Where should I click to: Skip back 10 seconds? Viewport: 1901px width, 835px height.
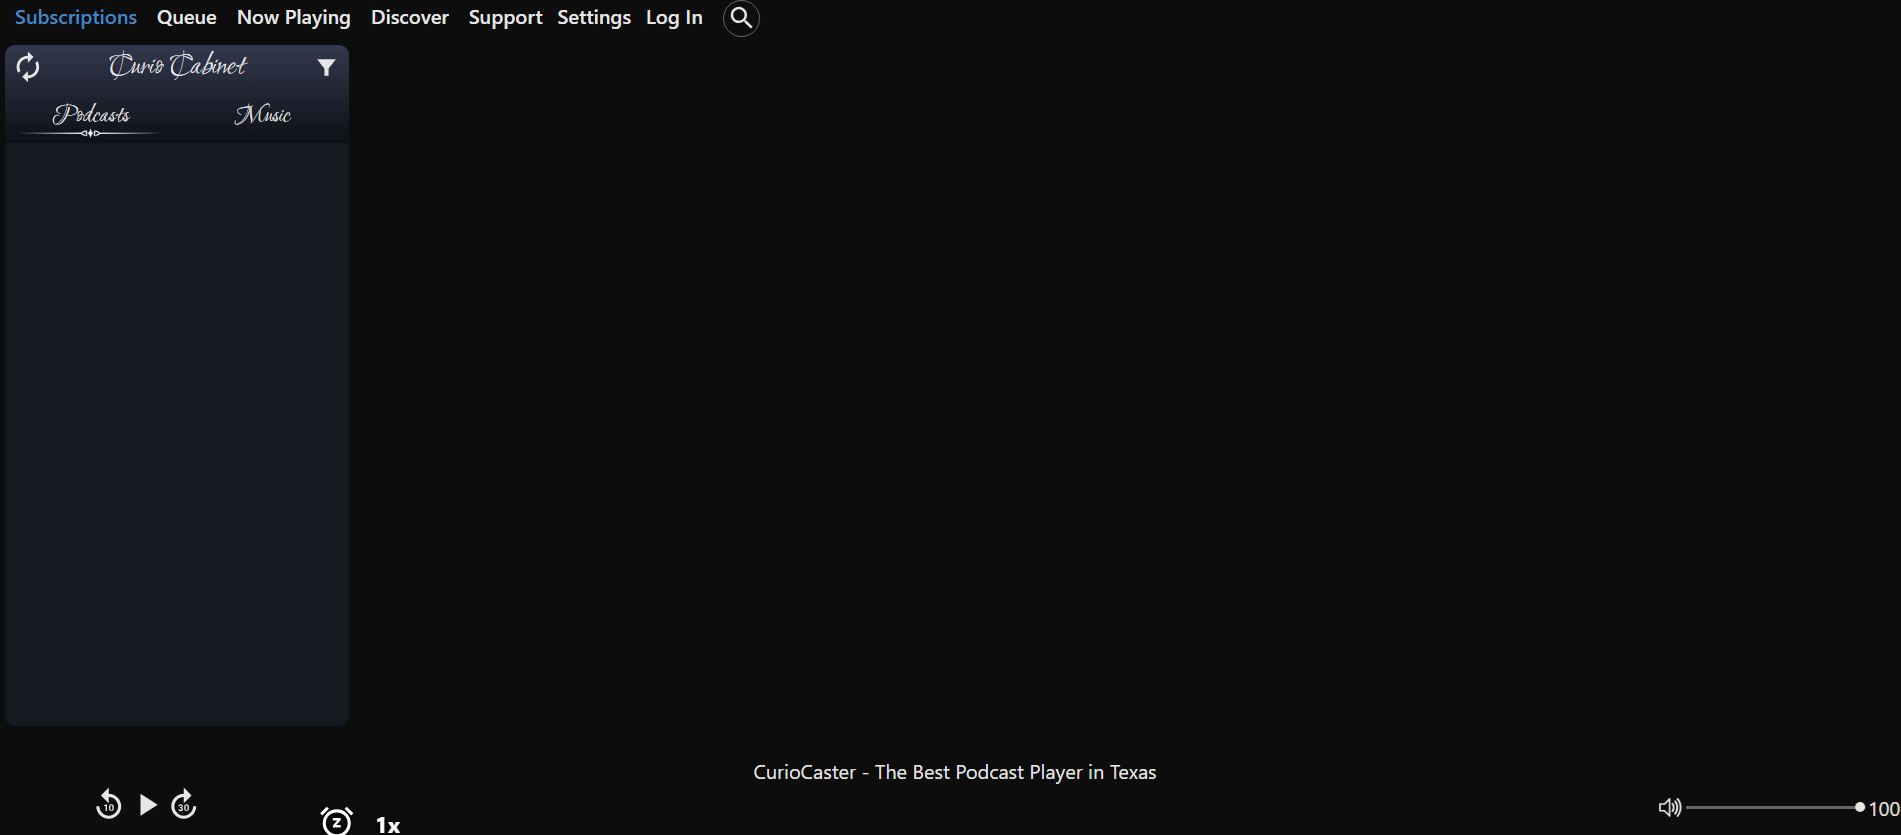(x=108, y=804)
